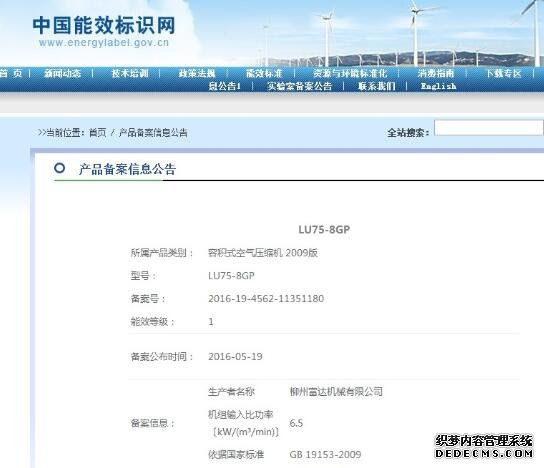Switch to the English version link

coord(438,86)
